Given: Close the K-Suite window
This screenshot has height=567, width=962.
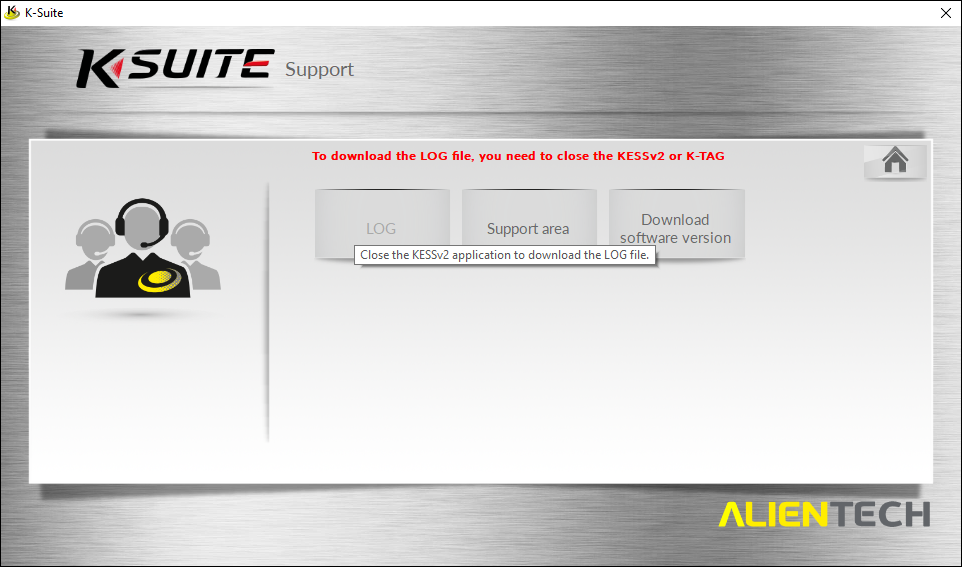Looking at the screenshot, I should 945,13.
